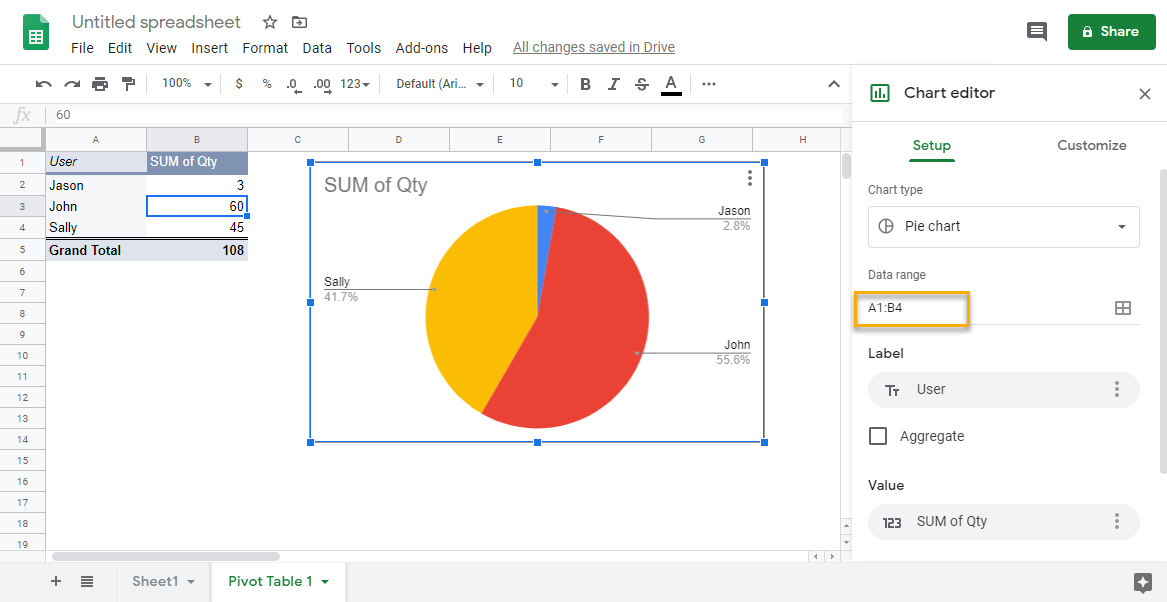Open the Add-ons menu

click(422, 48)
